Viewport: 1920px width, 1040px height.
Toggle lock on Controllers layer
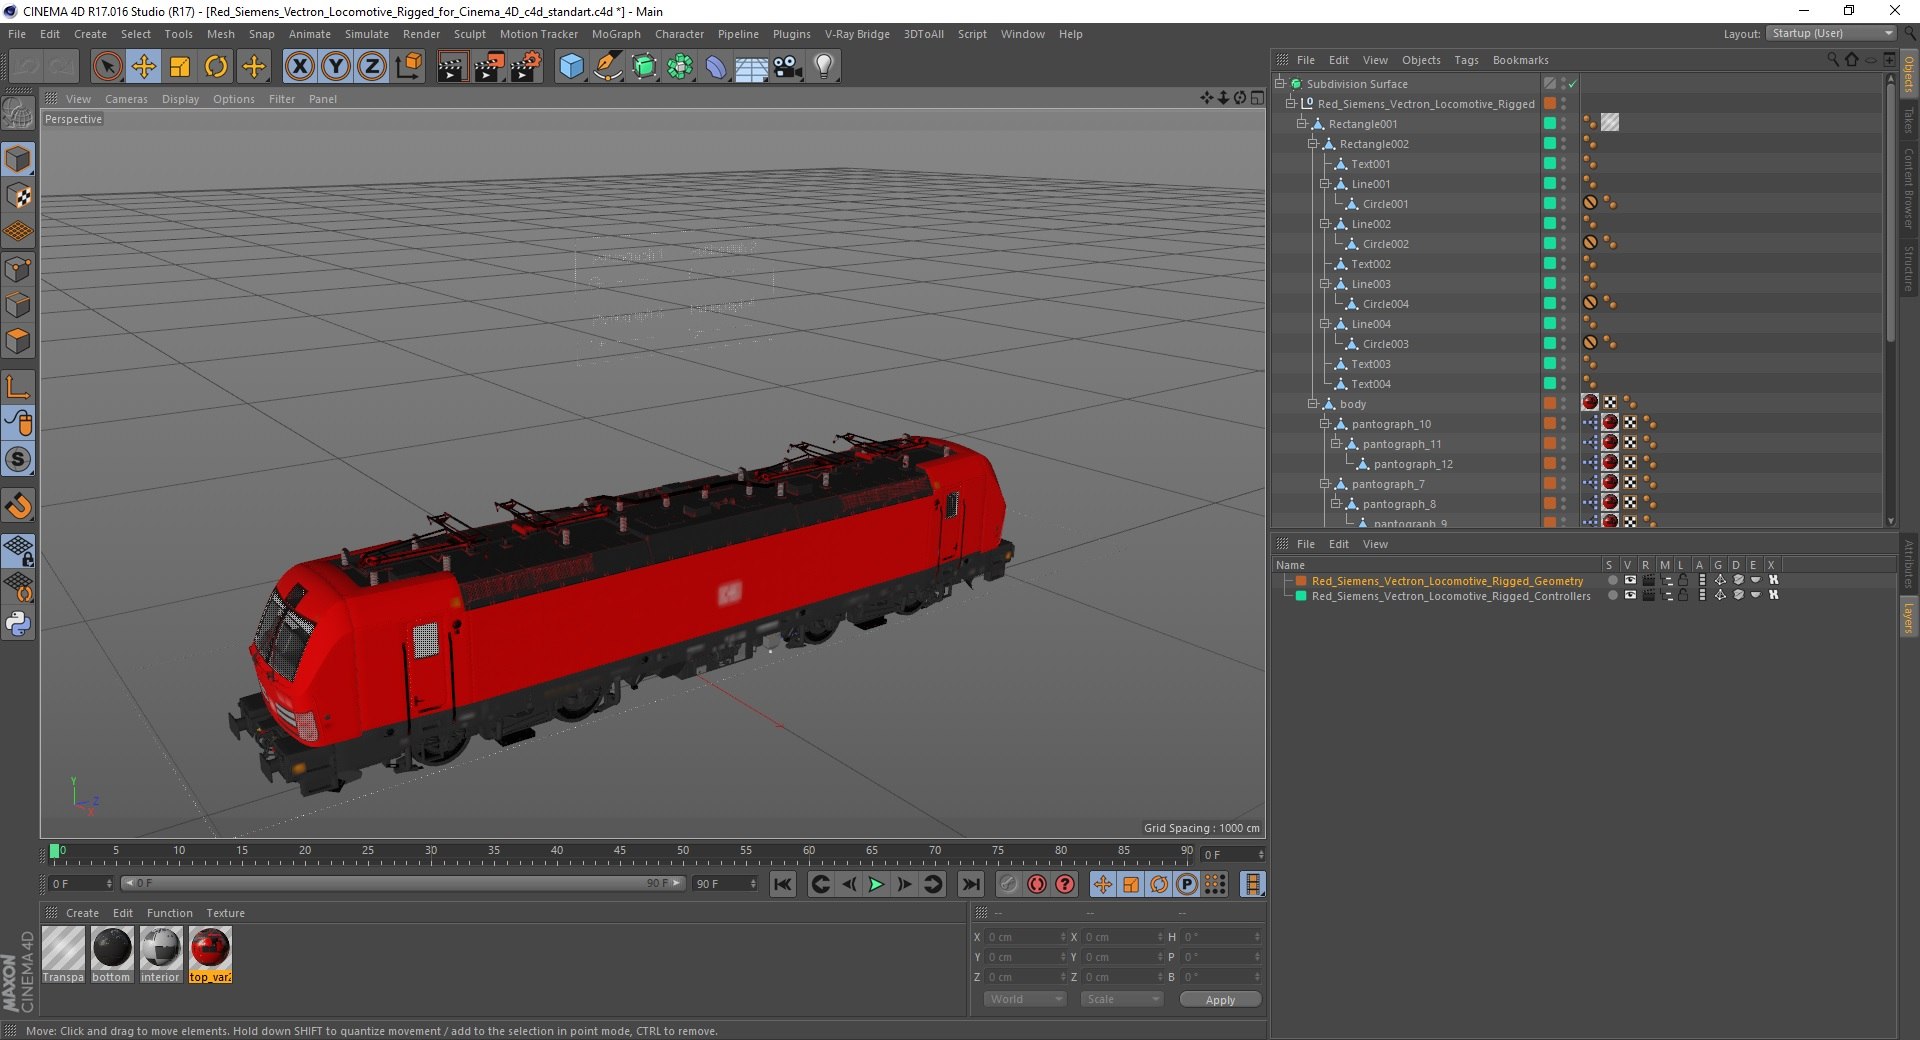coord(1683,595)
